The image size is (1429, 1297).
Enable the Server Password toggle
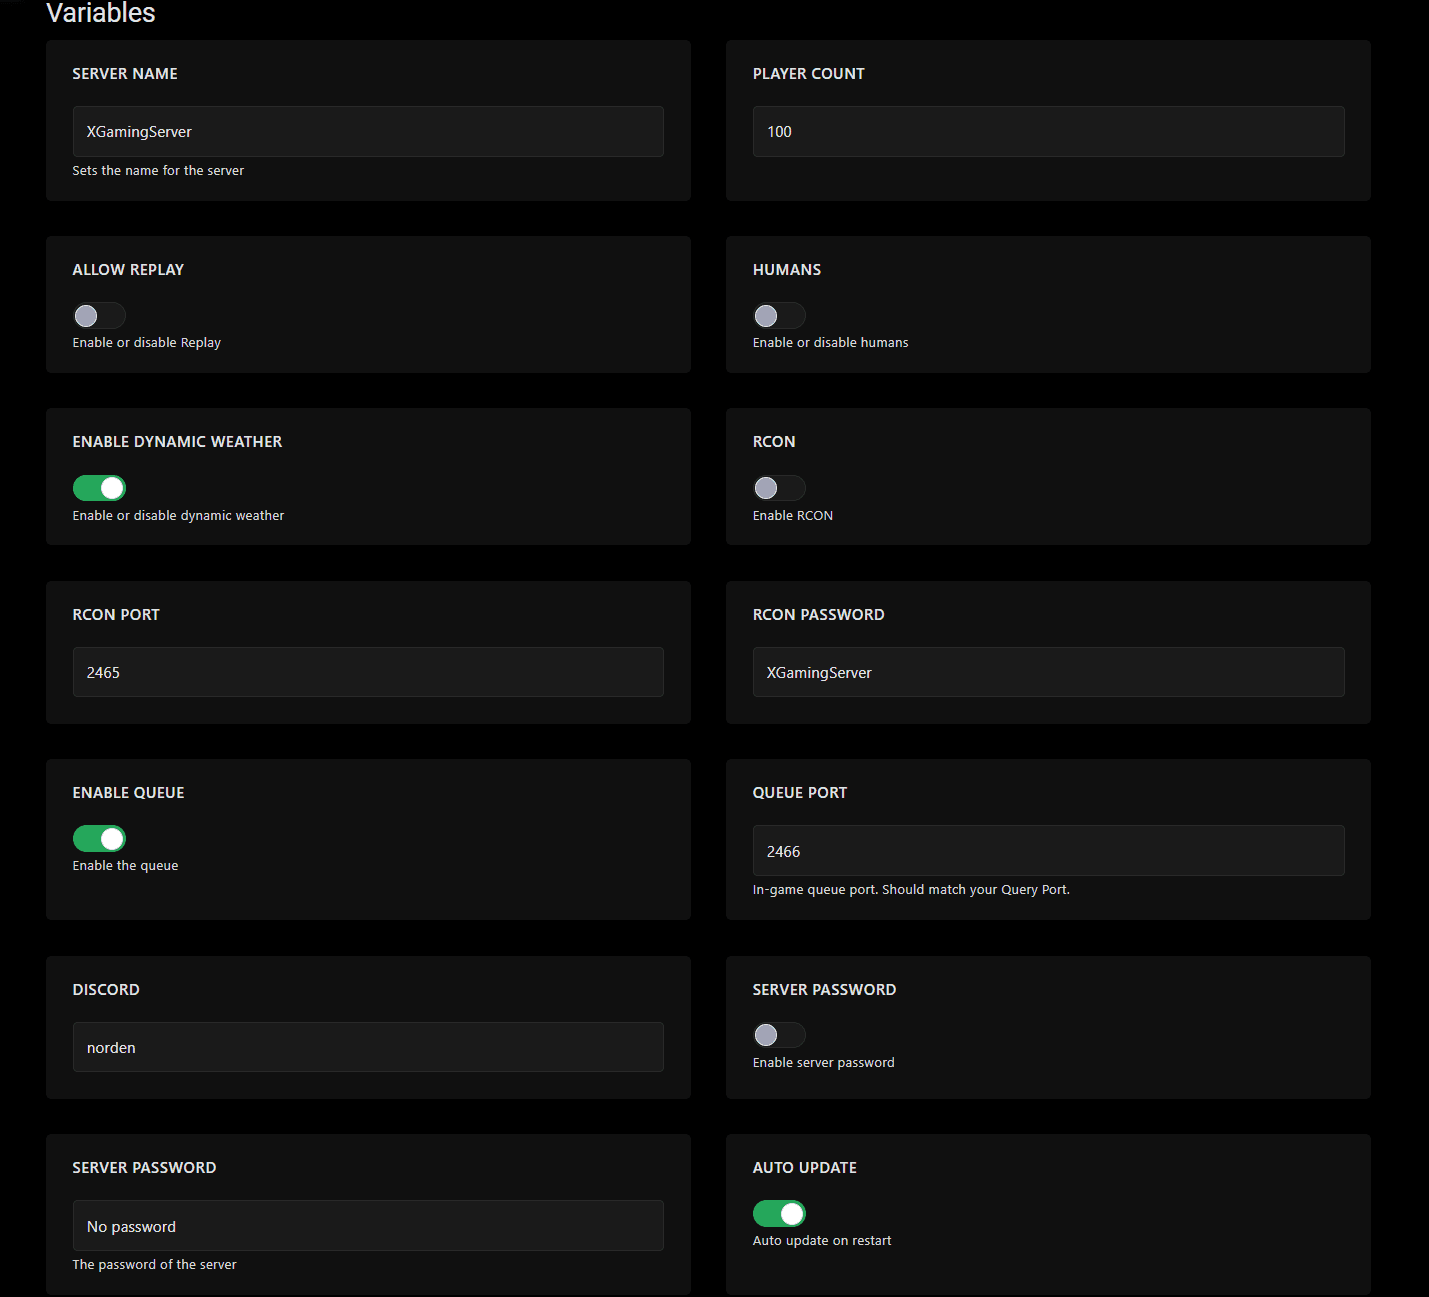[778, 1034]
